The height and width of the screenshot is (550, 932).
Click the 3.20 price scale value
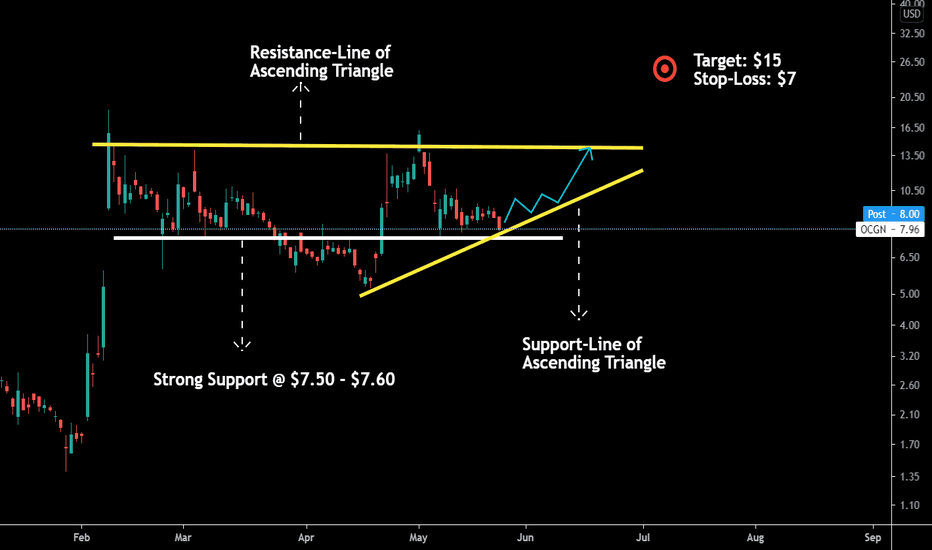(x=909, y=356)
